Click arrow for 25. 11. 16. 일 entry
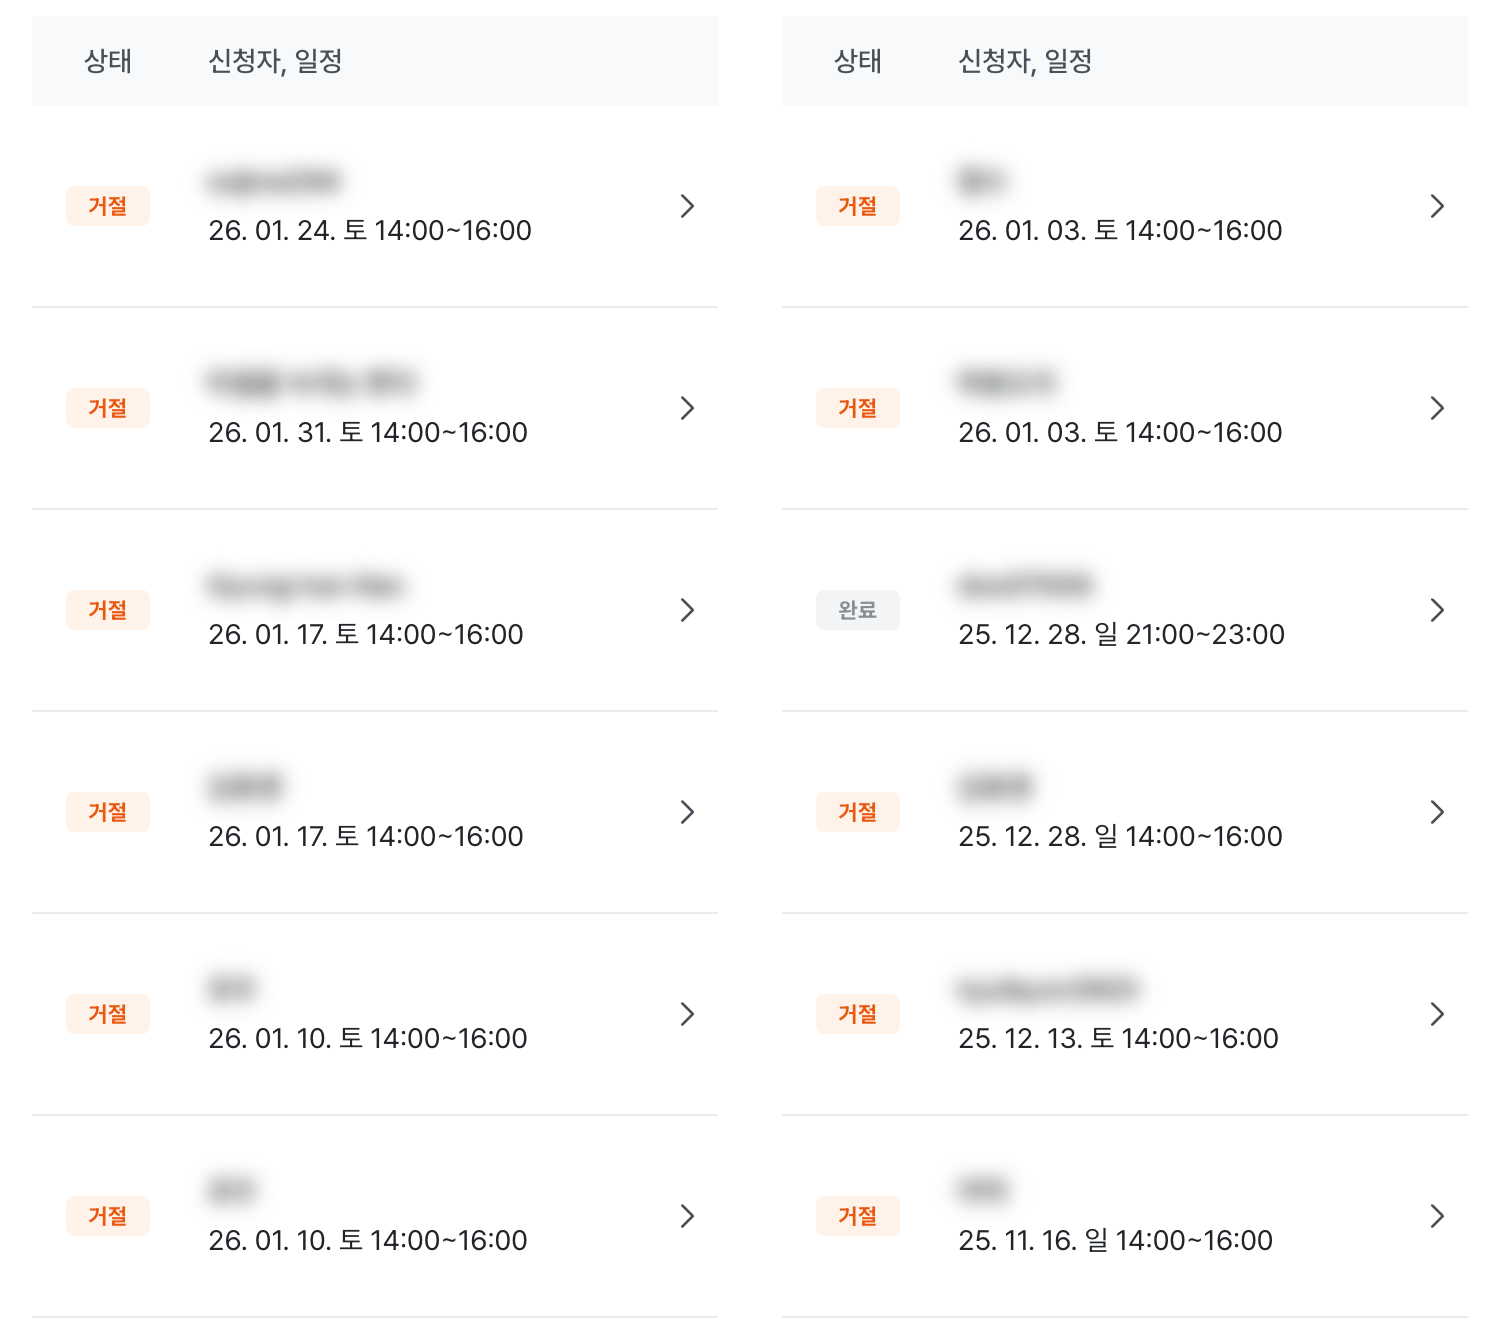 [x=1437, y=1216]
